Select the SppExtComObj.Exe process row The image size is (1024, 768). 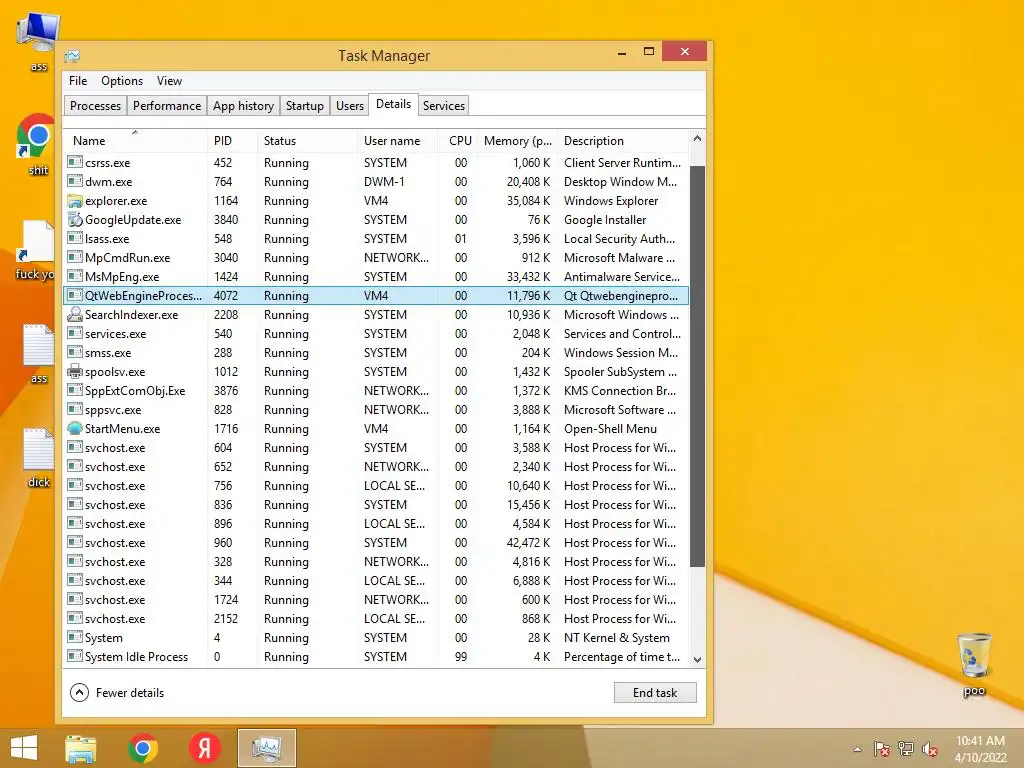coord(376,391)
